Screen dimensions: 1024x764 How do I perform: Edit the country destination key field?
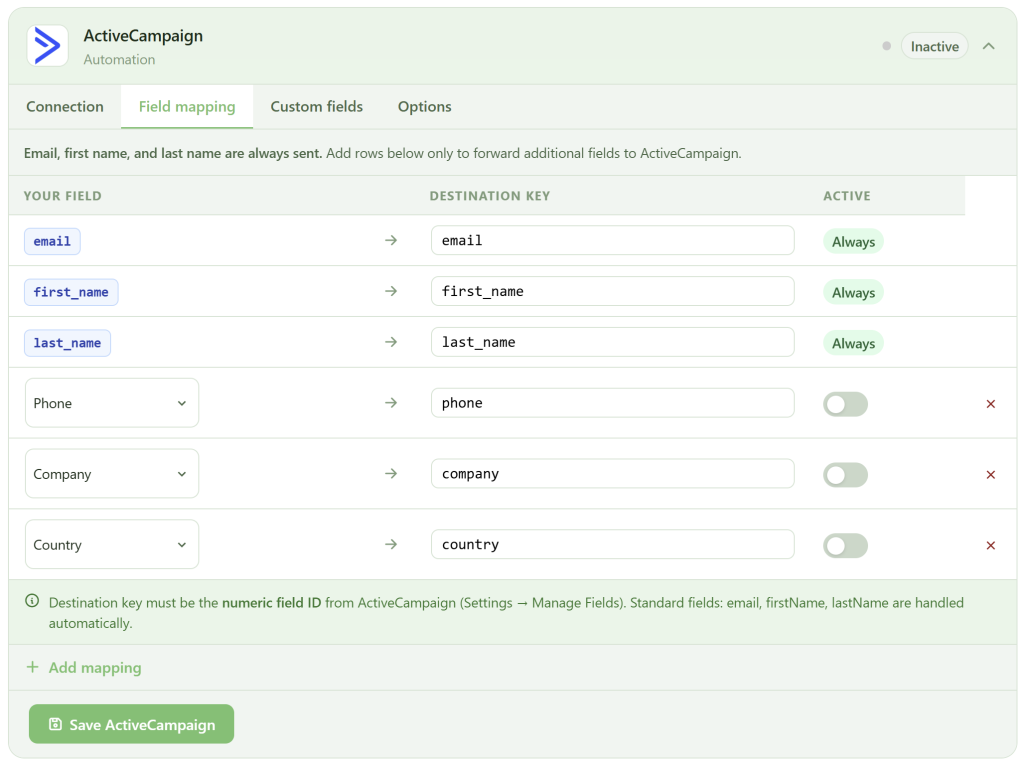pyautogui.click(x=613, y=544)
